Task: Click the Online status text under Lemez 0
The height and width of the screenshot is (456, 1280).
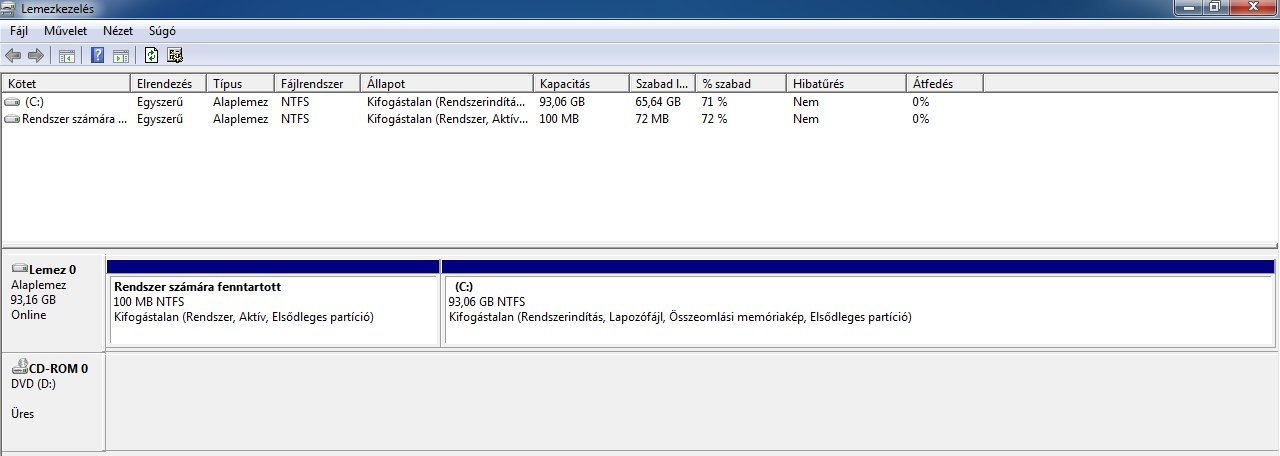Action: tap(28, 315)
